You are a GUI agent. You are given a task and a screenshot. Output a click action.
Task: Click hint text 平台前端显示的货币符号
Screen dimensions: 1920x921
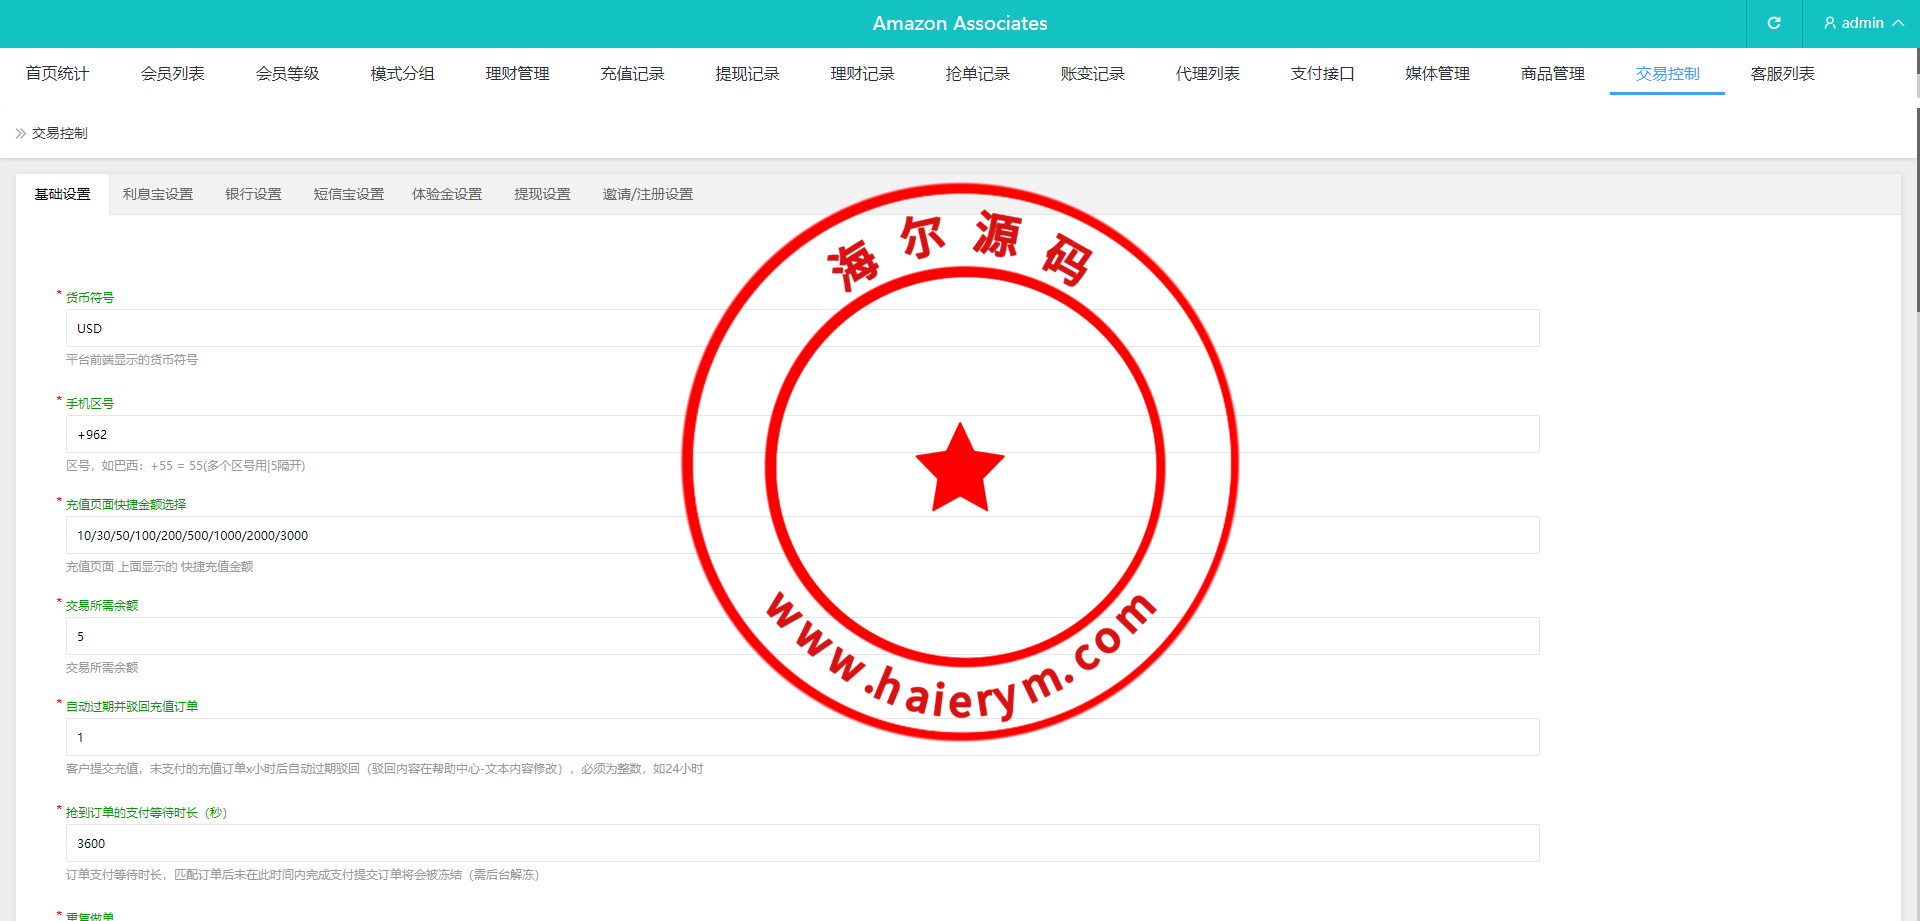tap(132, 359)
